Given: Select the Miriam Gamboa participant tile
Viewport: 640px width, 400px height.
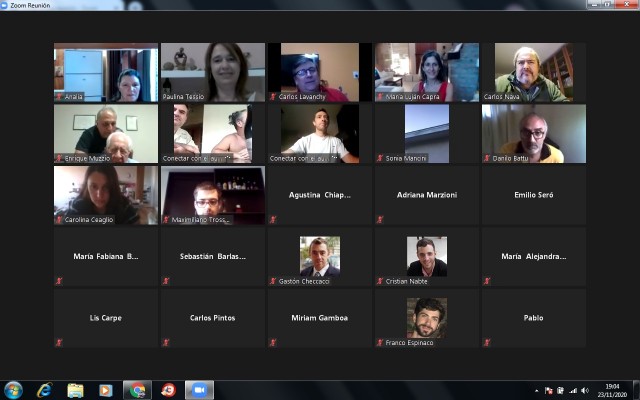Looking at the screenshot, I should tap(319, 318).
